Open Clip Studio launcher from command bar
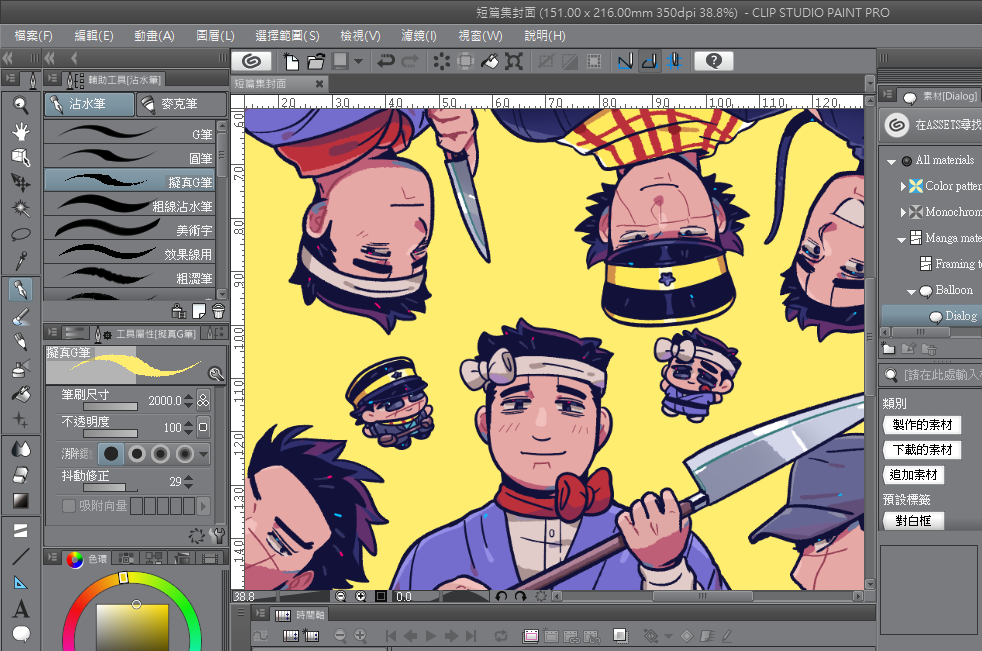 [252, 61]
